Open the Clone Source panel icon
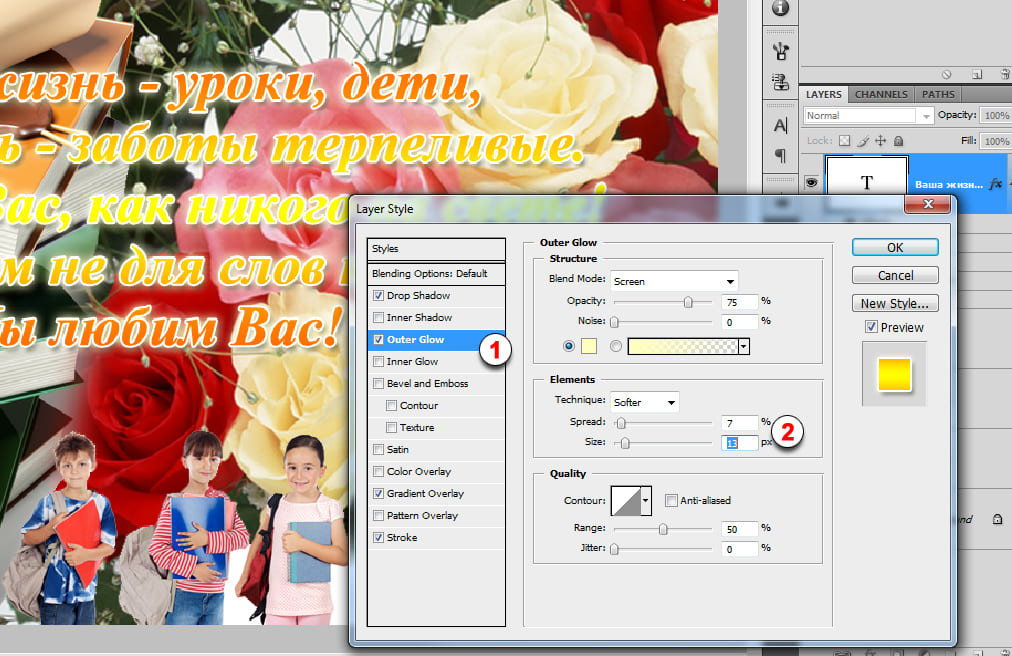Viewport: 1012px width, 656px height. (x=780, y=81)
